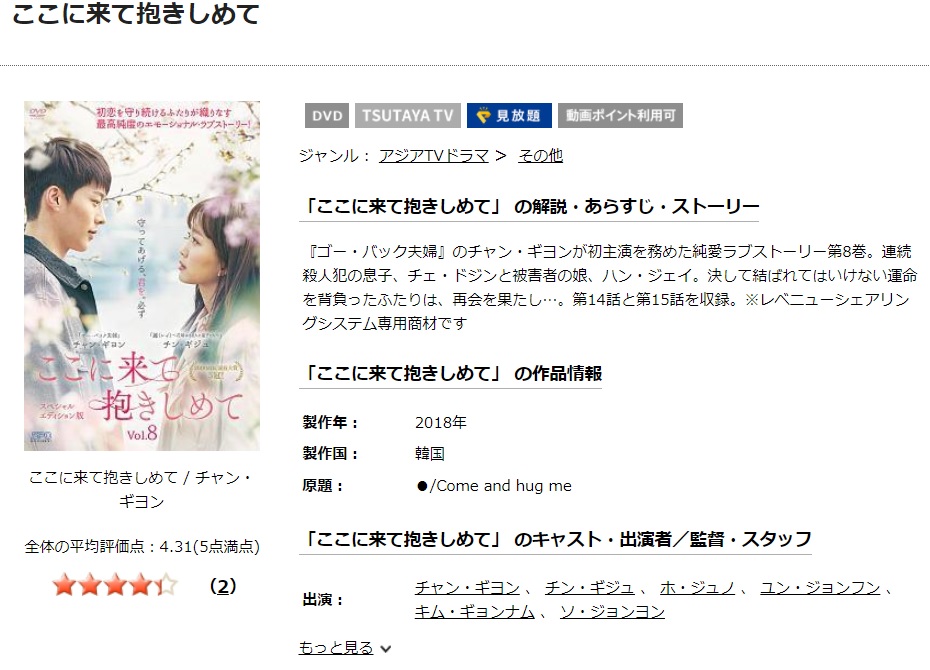
Task: Click the TSUTAYA TV badge
Action: point(407,116)
